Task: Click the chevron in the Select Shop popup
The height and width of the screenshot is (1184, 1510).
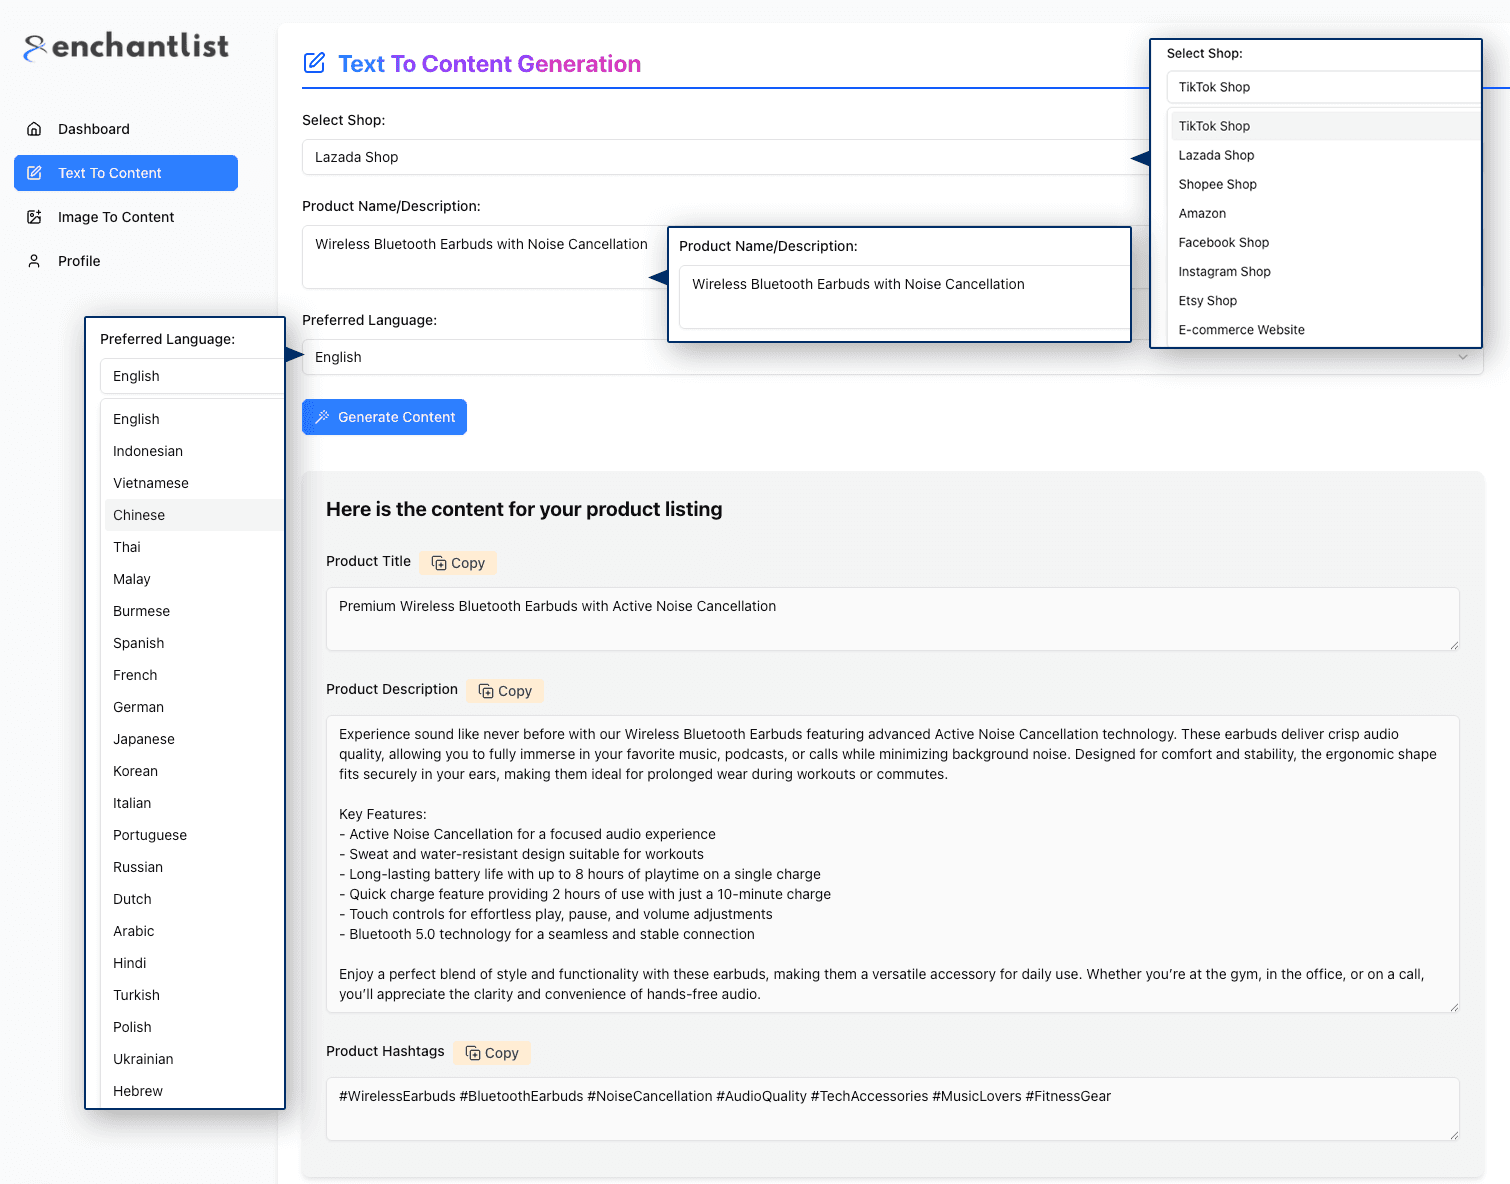Action: point(1463,357)
